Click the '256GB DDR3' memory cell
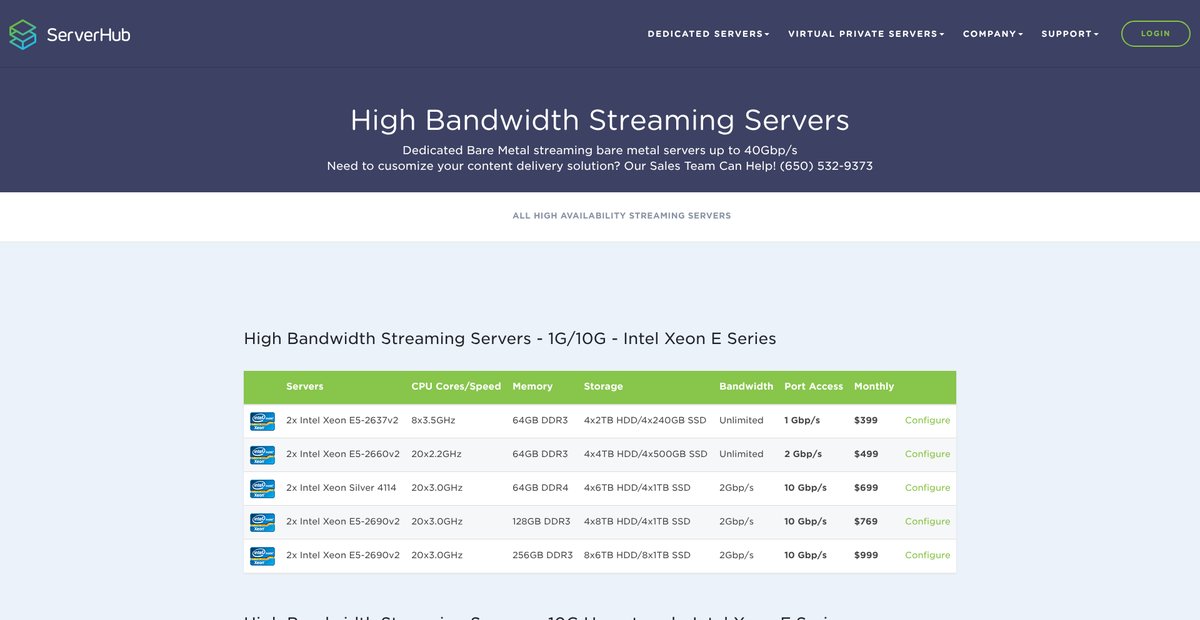This screenshot has width=1200, height=620. tap(543, 555)
